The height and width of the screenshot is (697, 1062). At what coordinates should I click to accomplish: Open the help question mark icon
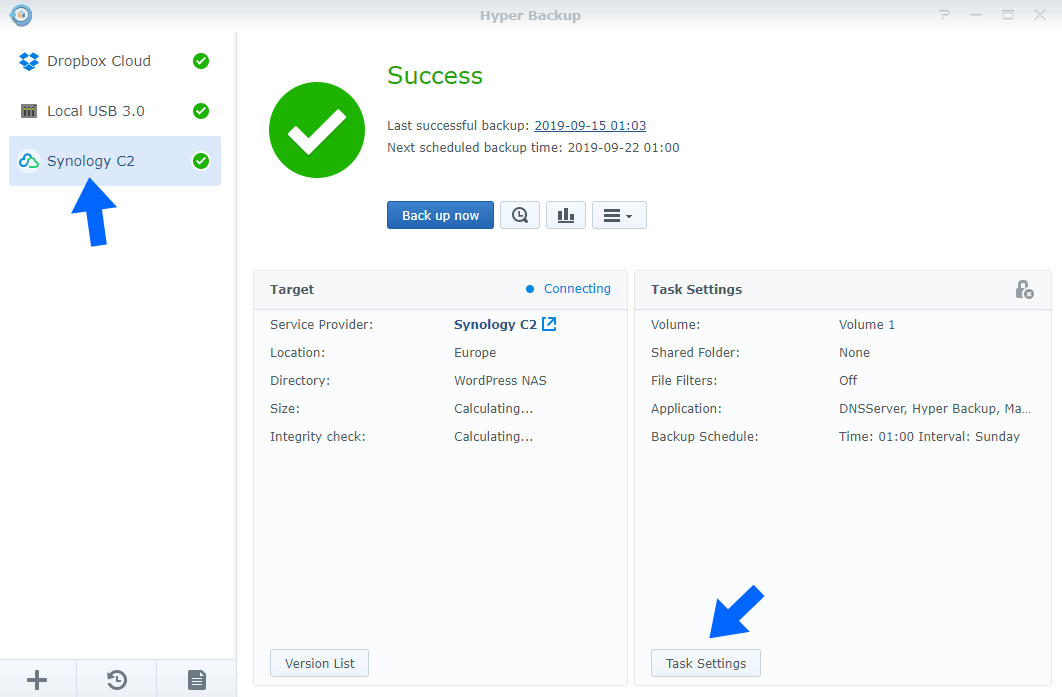[x=944, y=15]
